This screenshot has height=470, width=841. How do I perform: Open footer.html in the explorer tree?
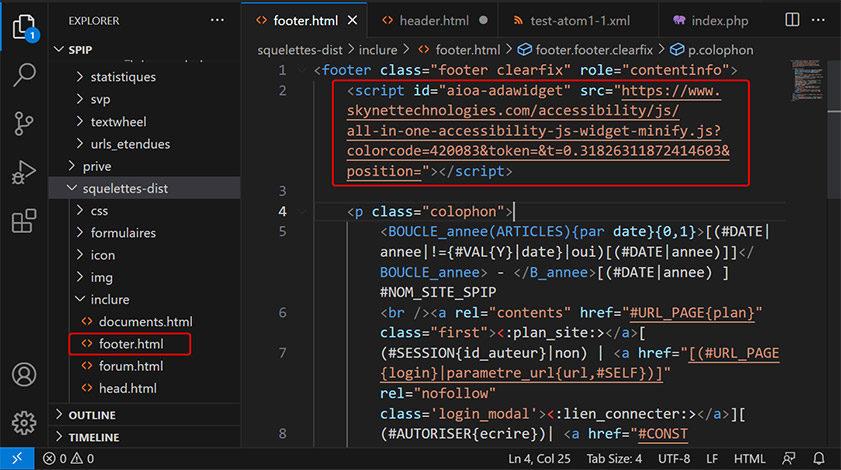(131, 344)
